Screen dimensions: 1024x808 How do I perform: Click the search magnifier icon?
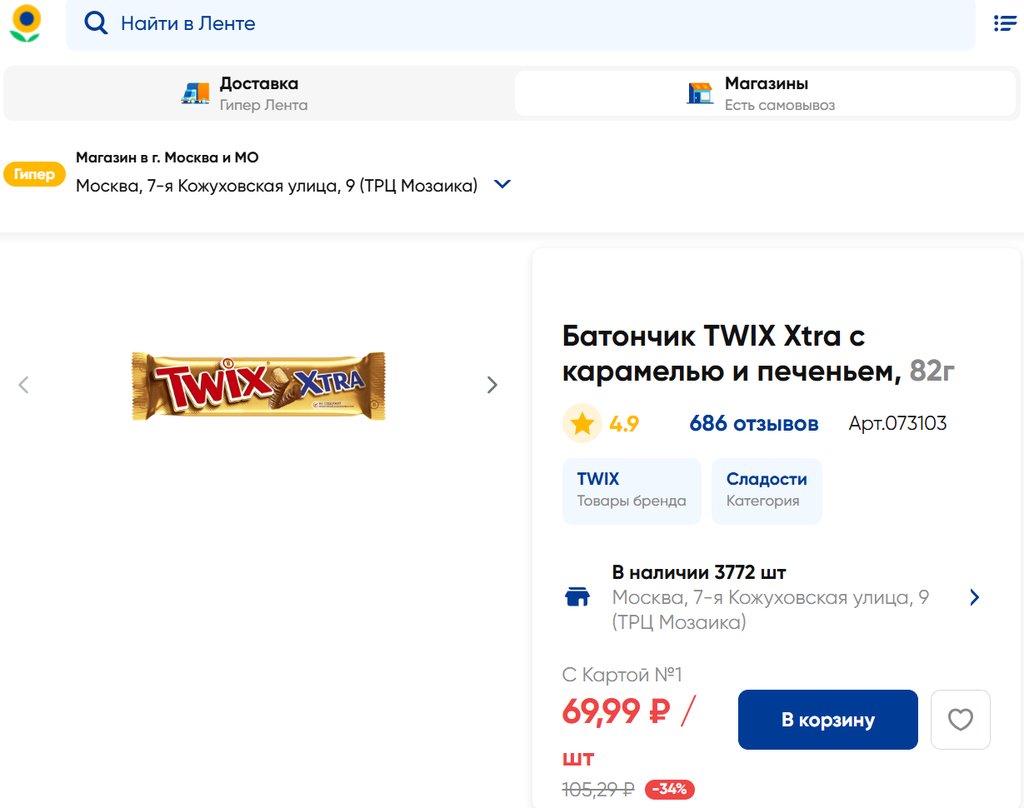95,23
